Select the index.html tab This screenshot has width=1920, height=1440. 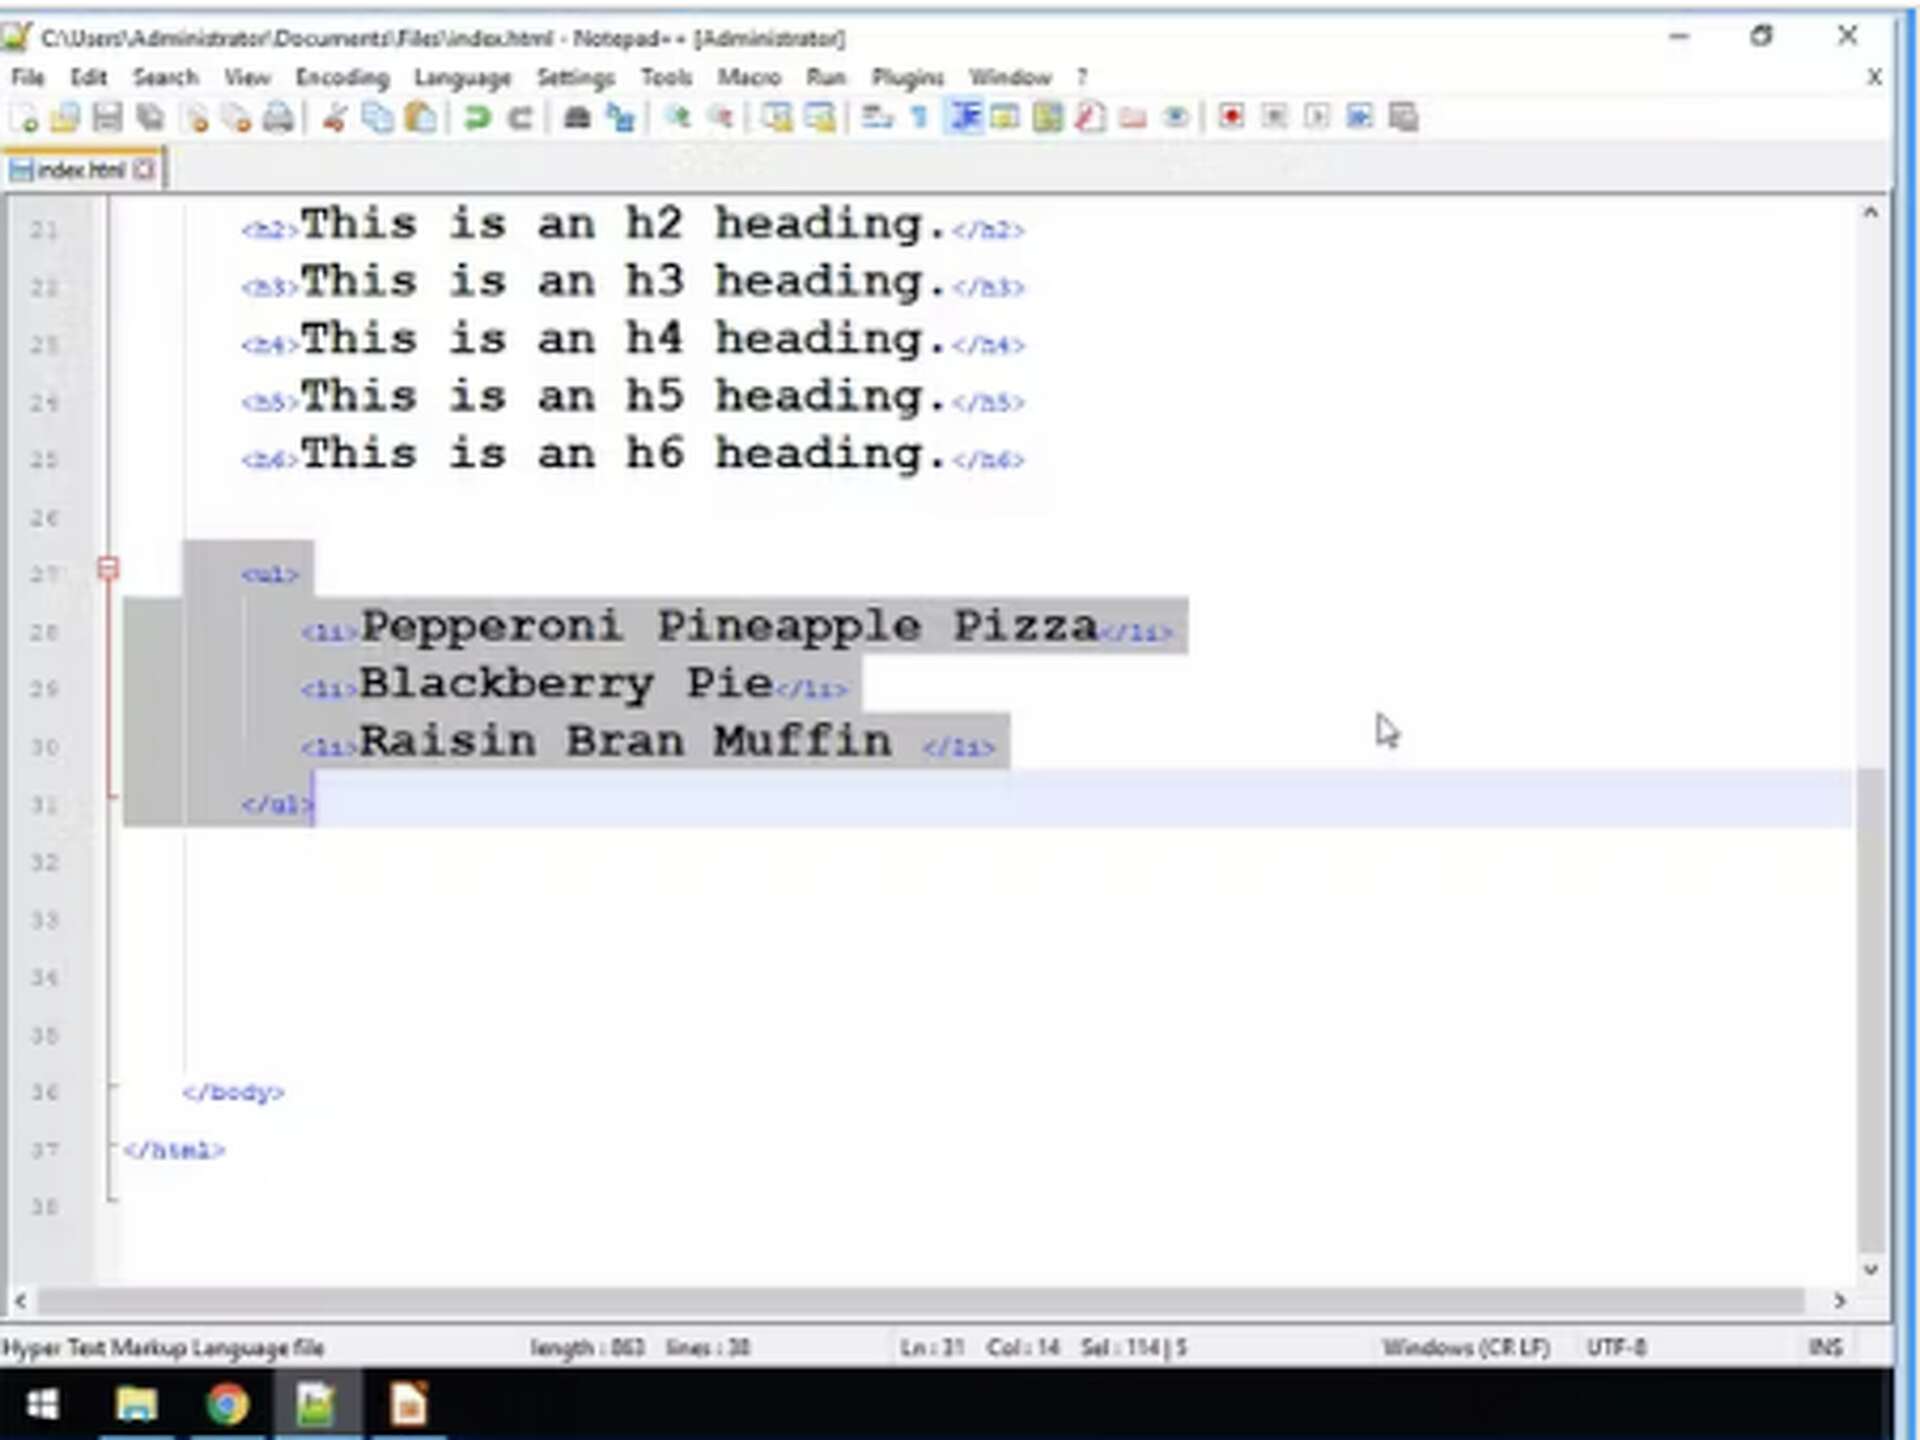[x=80, y=168]
